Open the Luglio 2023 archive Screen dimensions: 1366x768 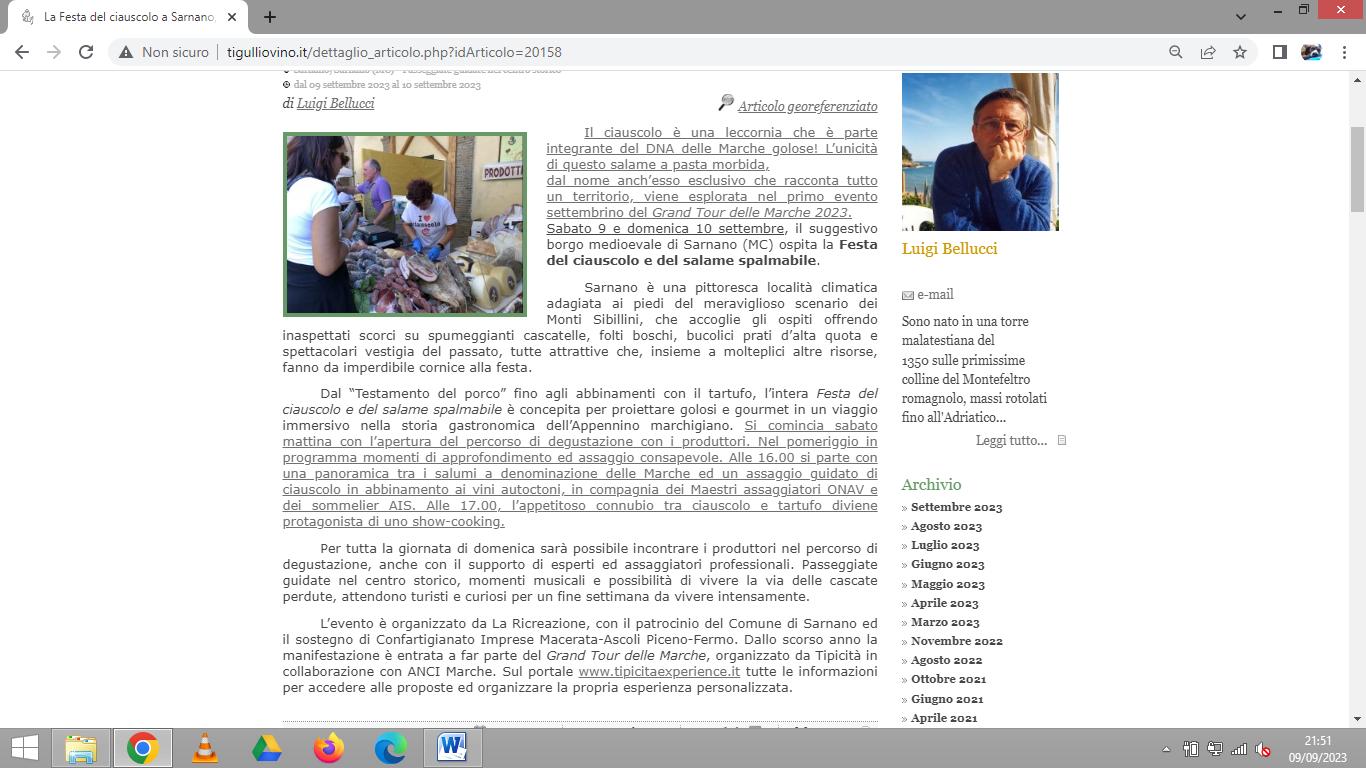(945, 545)
